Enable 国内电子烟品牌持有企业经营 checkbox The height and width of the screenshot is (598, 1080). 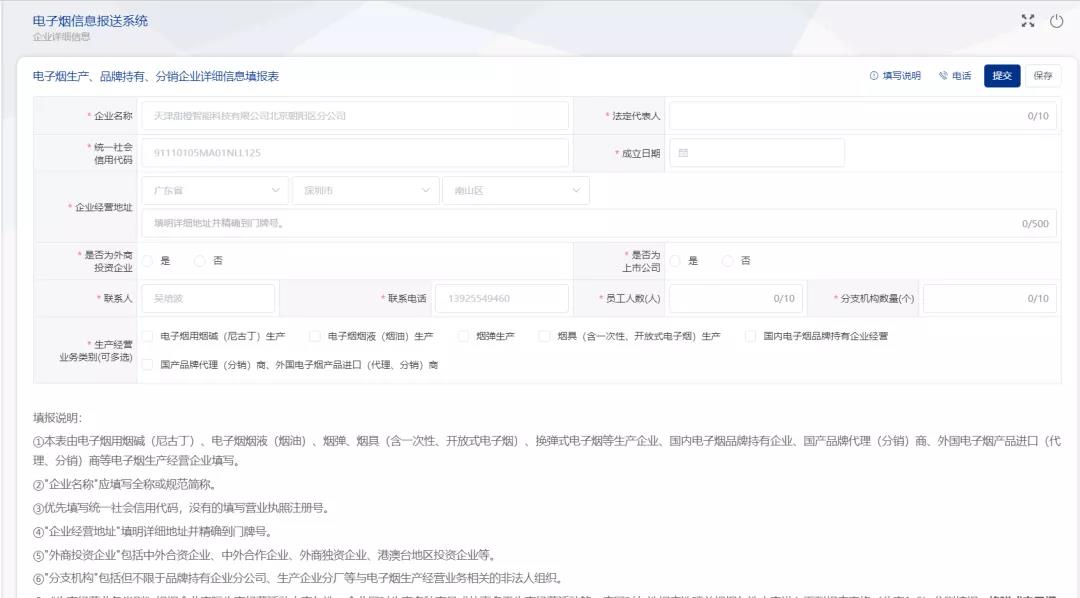753,336
